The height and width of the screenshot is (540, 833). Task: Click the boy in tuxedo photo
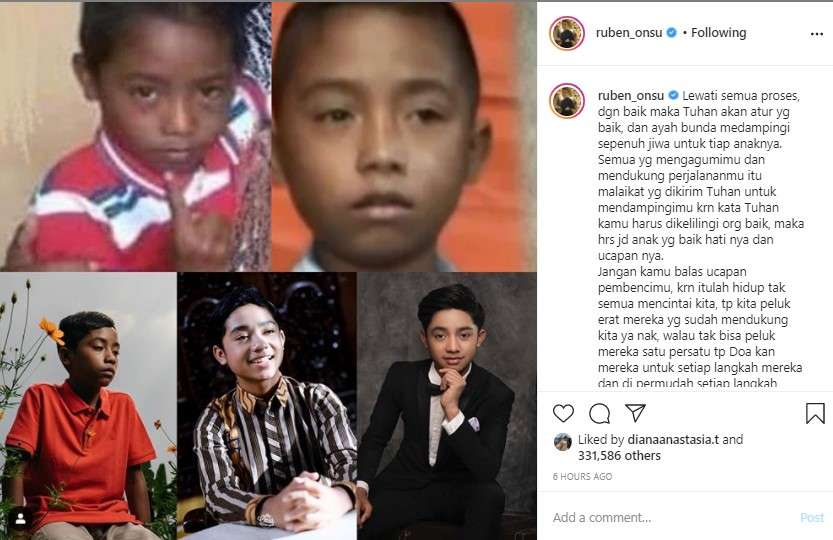[x=447, y=406]
